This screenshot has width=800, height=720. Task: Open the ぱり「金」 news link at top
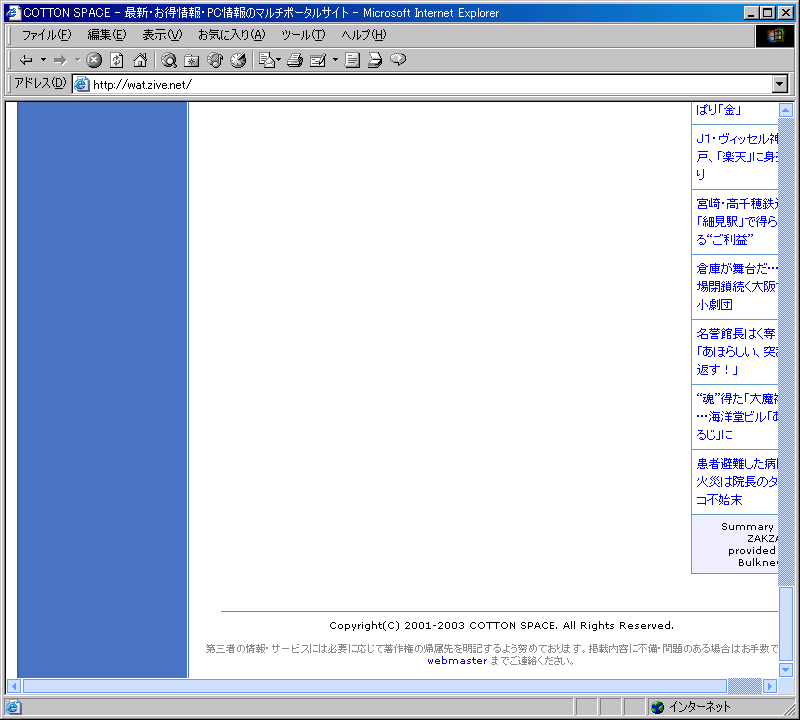718,110
